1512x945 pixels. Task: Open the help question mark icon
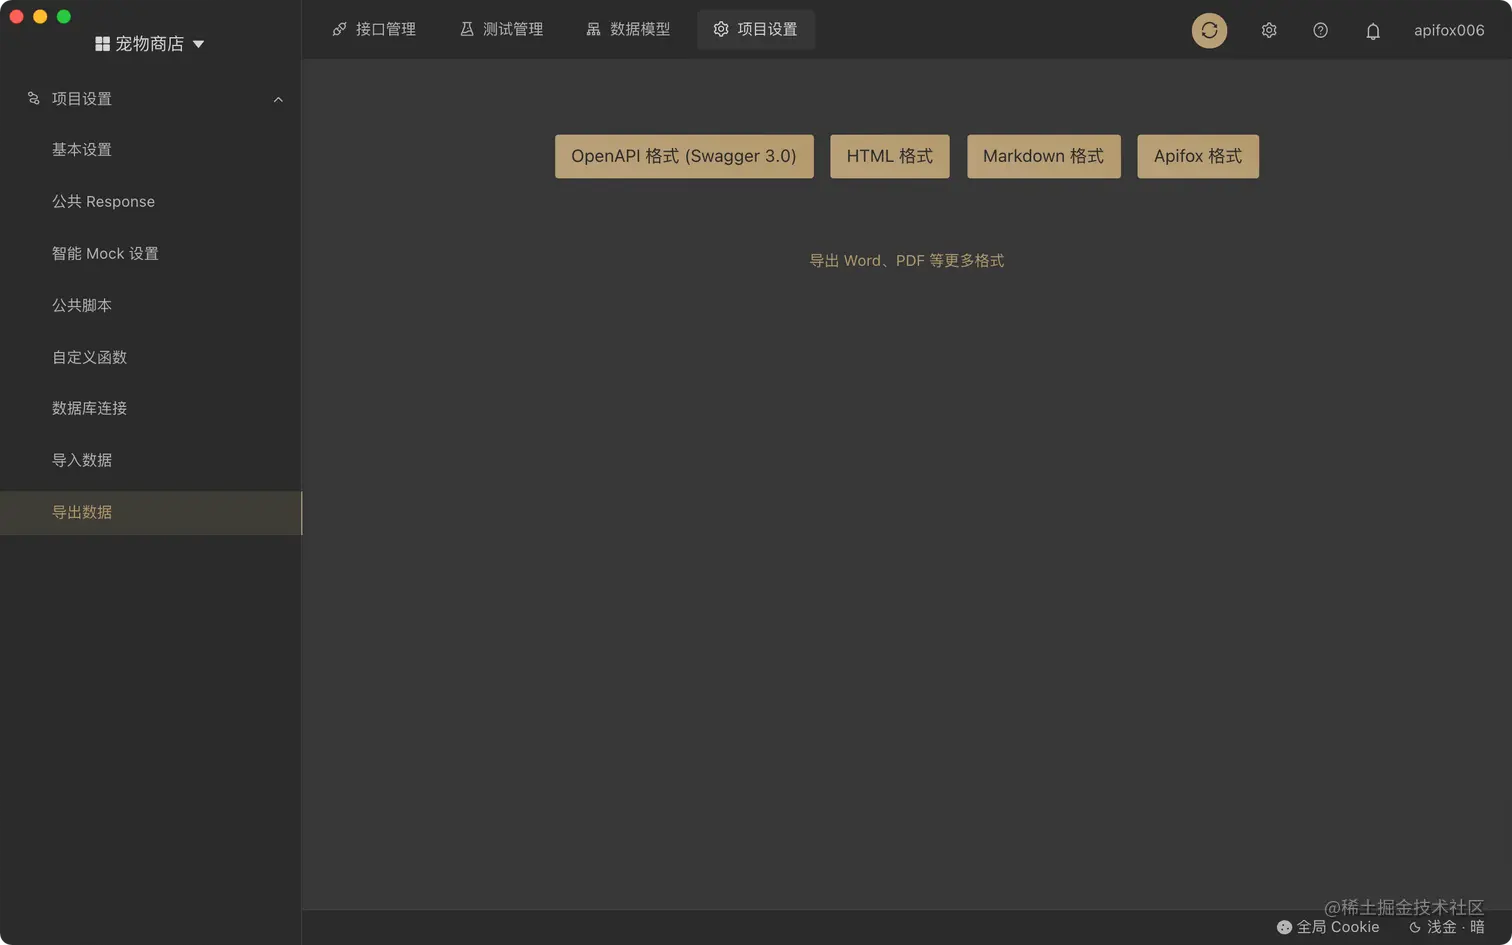coord(1320,30)
